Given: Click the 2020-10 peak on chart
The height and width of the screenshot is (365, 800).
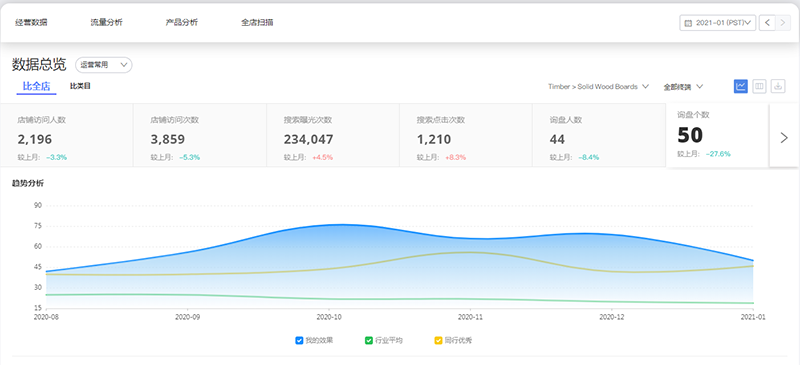Looking at the screenshot, I should pyautogui.click(x=340, y=225).
